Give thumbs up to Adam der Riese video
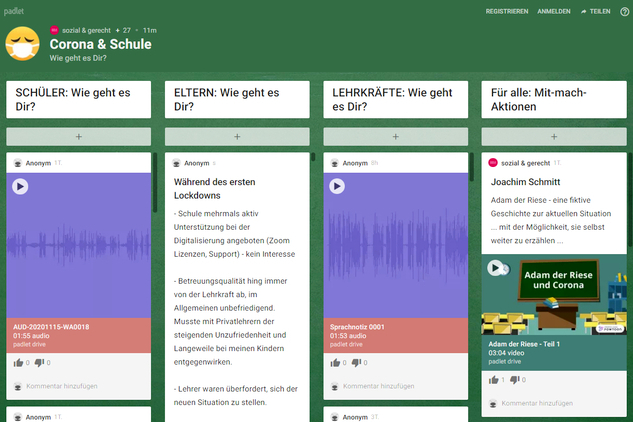The height and width of the screenshot is (422, 633). [494, 380]
